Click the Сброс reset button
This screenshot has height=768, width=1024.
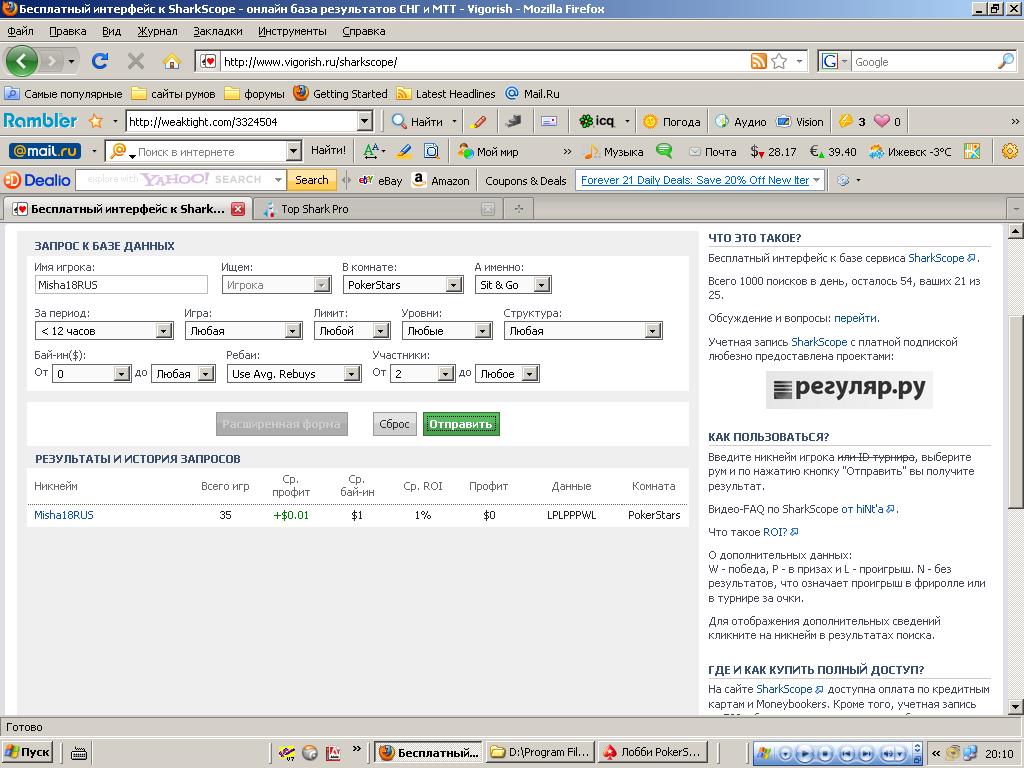(x=394, y=424)
